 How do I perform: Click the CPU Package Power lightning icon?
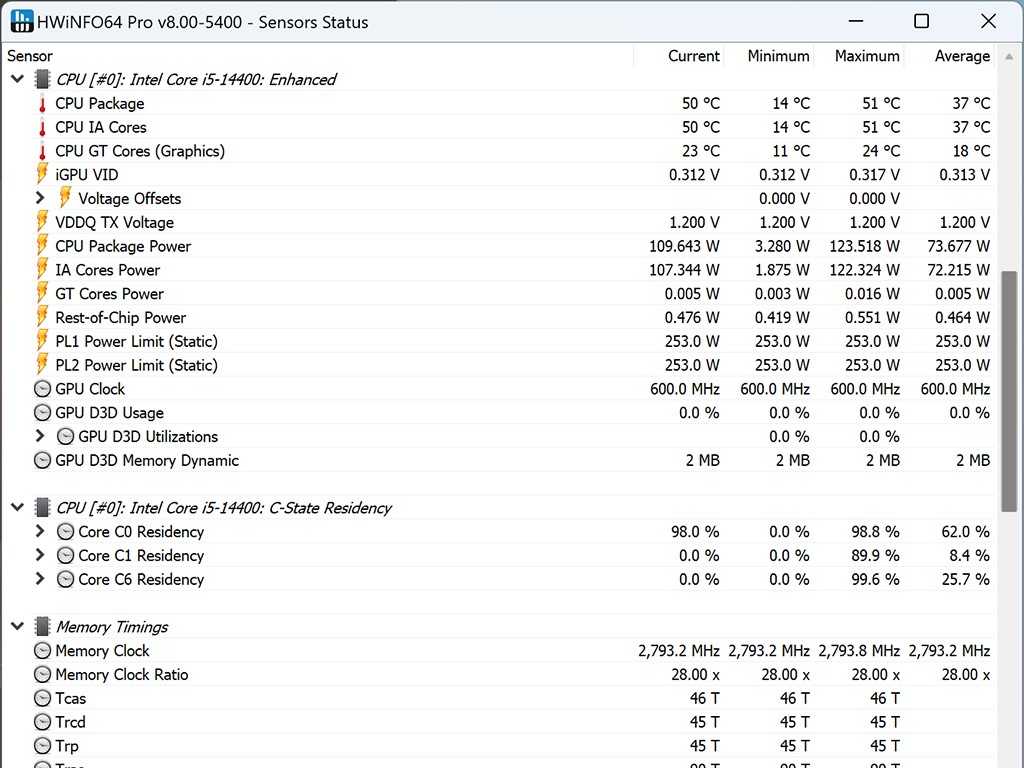42,246
